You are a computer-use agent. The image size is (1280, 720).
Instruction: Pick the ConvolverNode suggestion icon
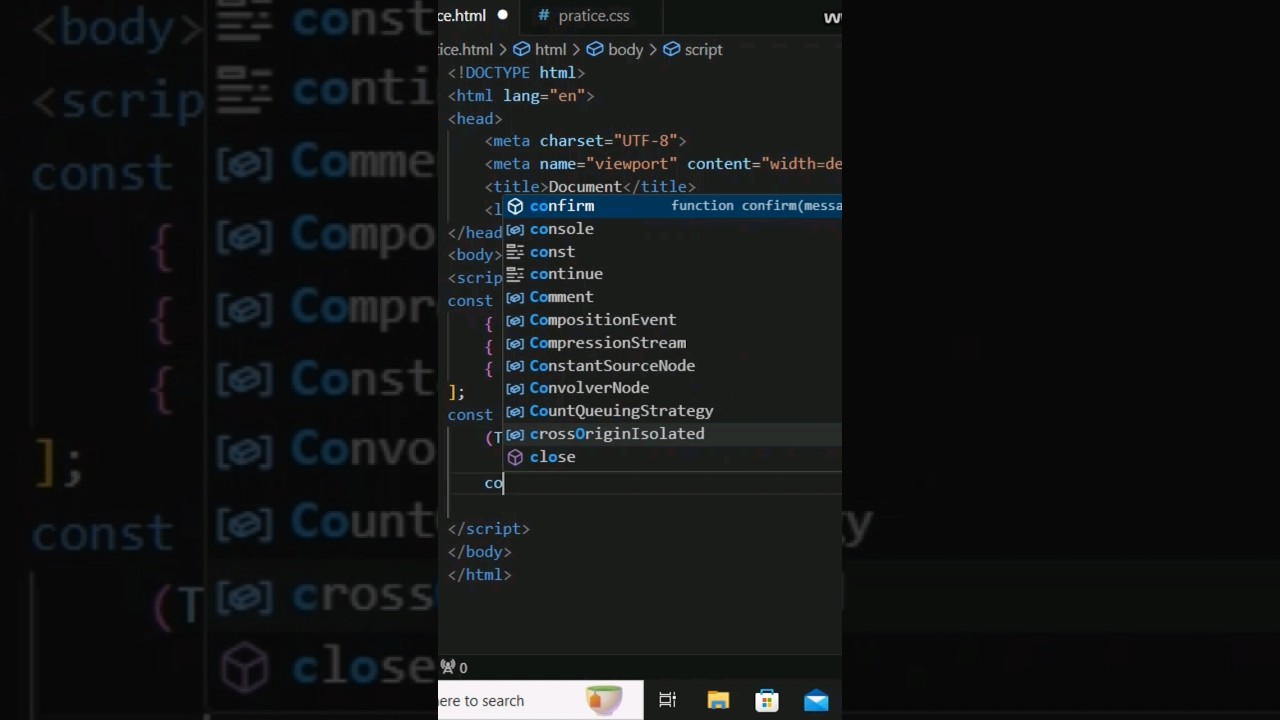(x=515, y=388)
